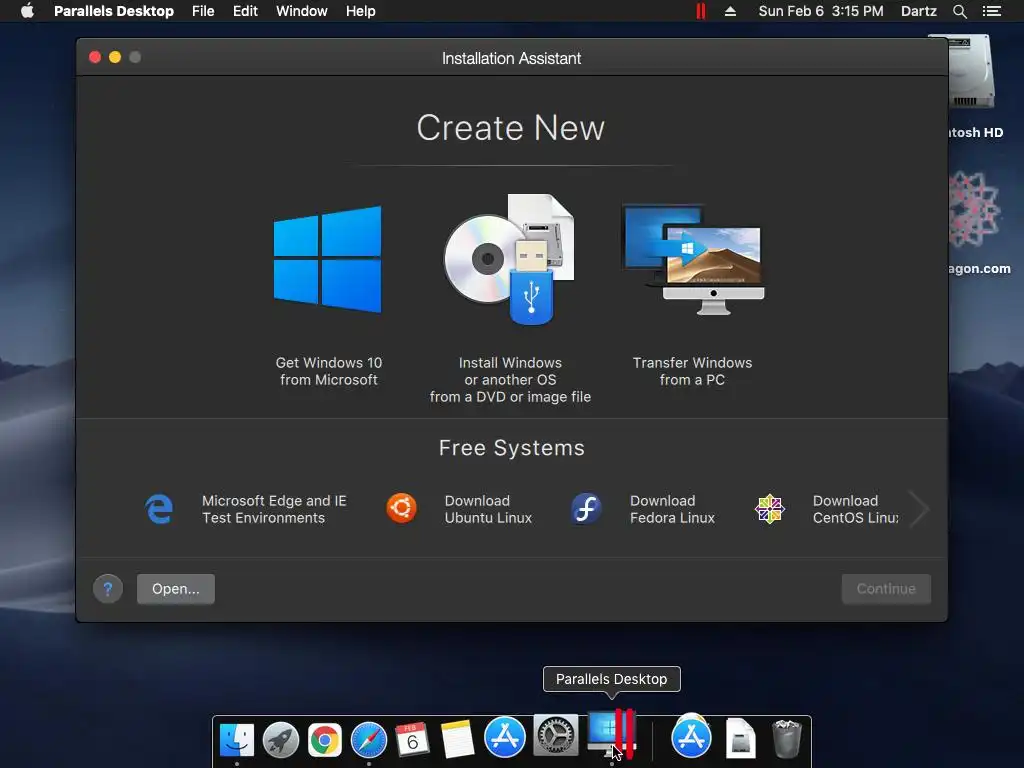The width and height of the screenshot is (1024, 768).
Task: Click the Continue button
Action: point(886,589)
